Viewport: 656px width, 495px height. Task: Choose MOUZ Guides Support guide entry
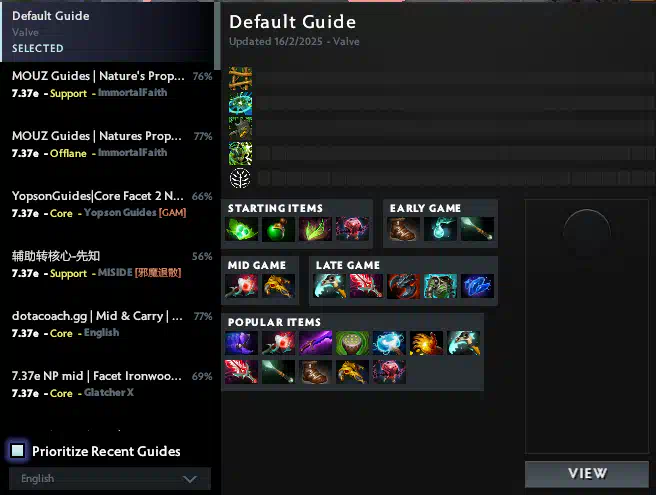[x=110, y=84]
